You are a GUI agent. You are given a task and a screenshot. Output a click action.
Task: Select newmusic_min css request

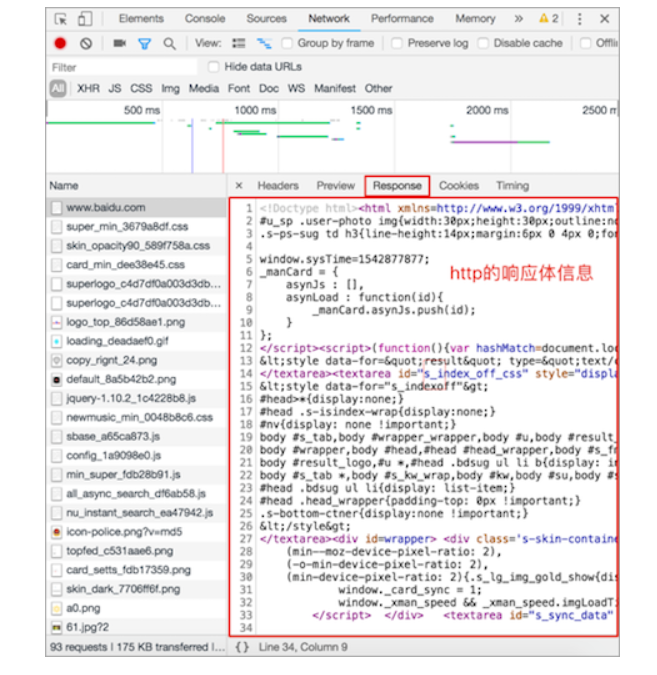pyautogui.click(x=136, y=417)
